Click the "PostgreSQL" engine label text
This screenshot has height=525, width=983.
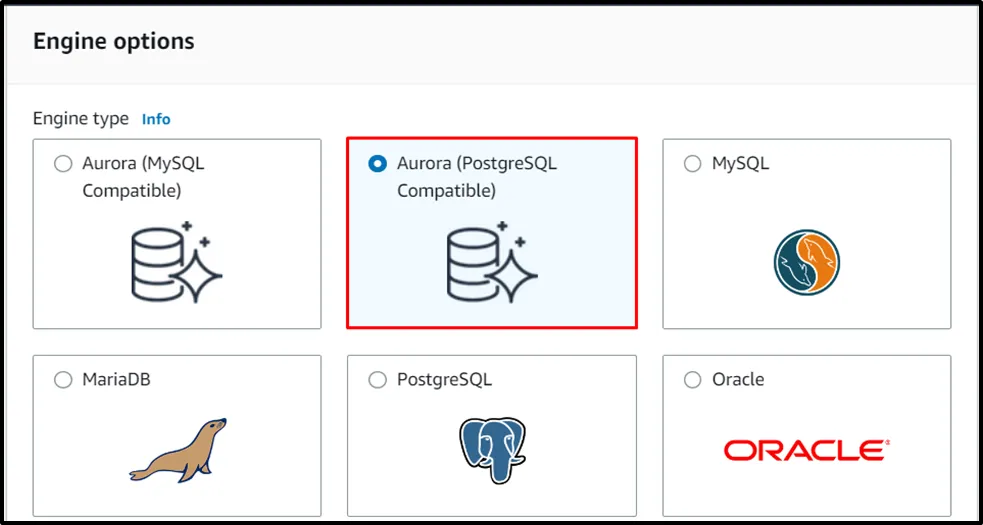click(444, 380)
